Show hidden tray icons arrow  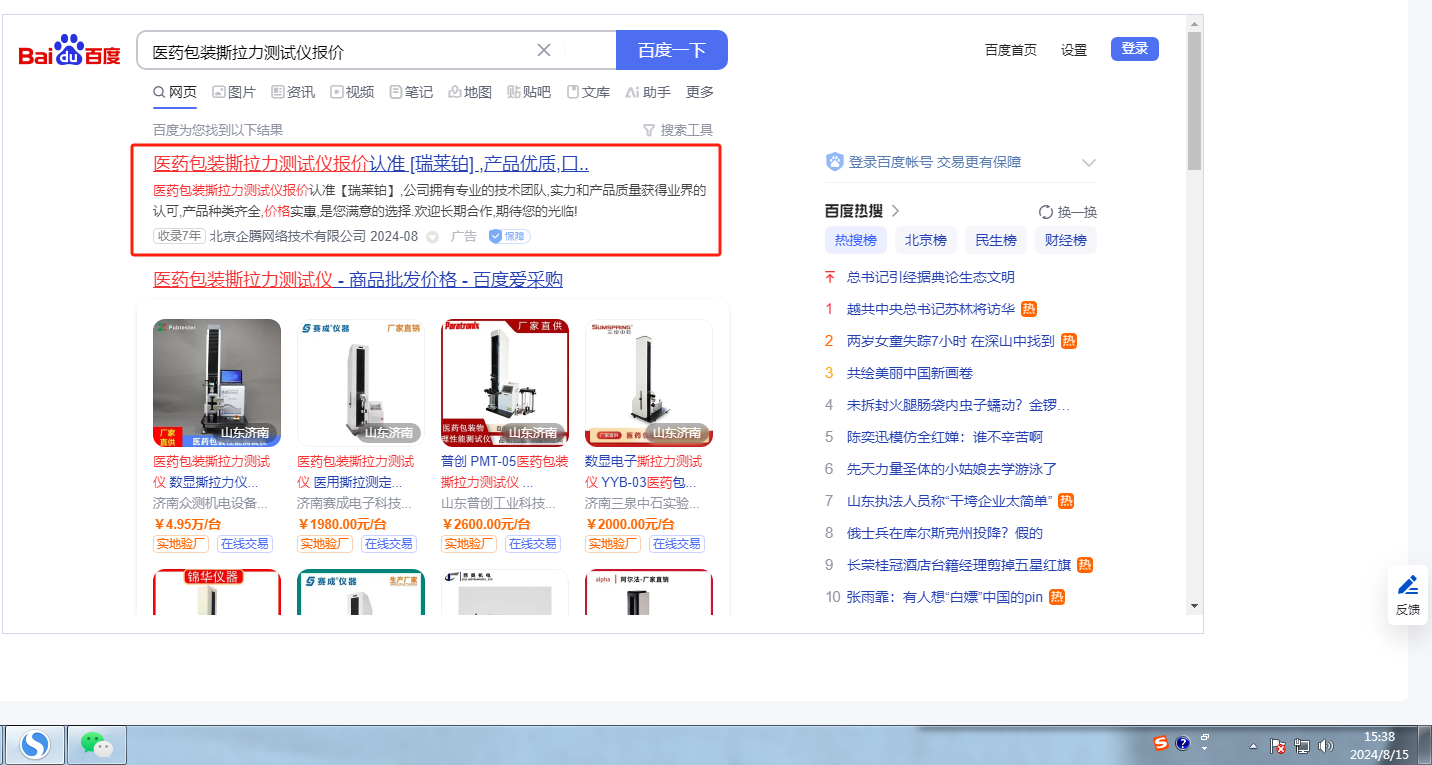[x=1254, y=746]
